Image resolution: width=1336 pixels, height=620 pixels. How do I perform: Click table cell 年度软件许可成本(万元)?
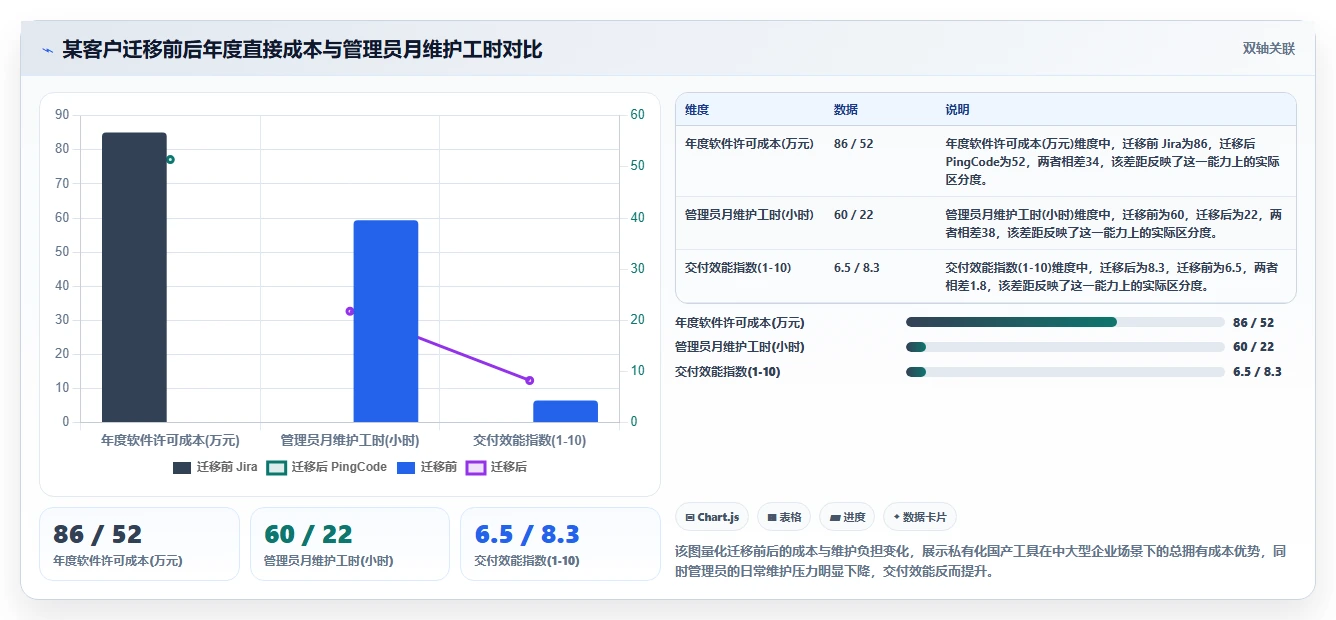[749, 144]
